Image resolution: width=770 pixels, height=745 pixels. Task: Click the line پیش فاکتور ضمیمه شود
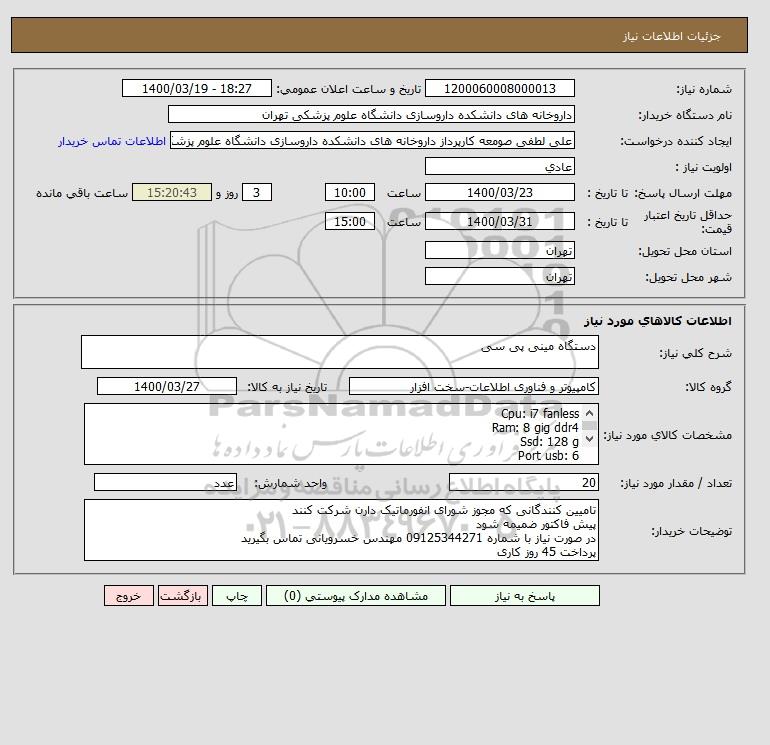(x=536, y=524)
